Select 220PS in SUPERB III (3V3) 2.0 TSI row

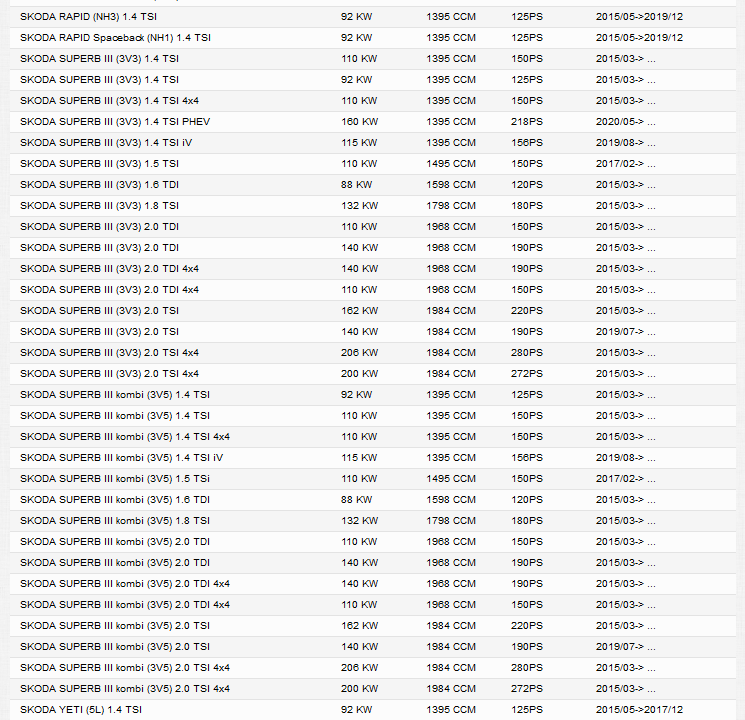[527, 310]
